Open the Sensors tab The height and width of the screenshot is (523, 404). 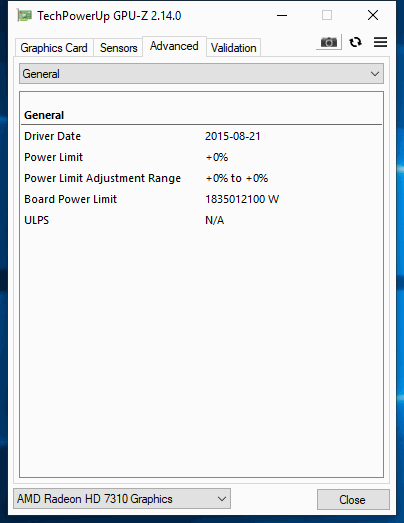click(118, 48)
